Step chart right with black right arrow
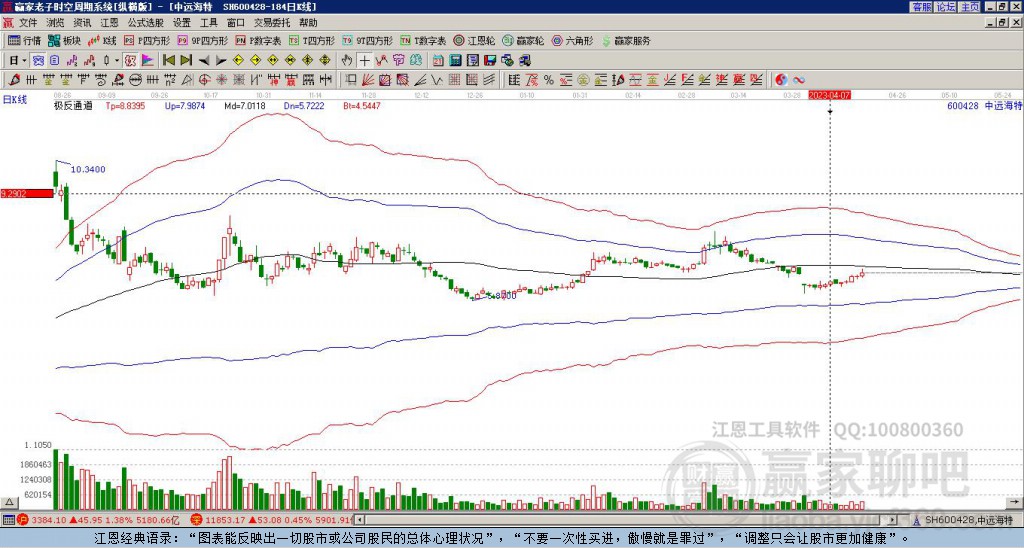Viewport: 1024px width, 548px height. click(221, 61)
